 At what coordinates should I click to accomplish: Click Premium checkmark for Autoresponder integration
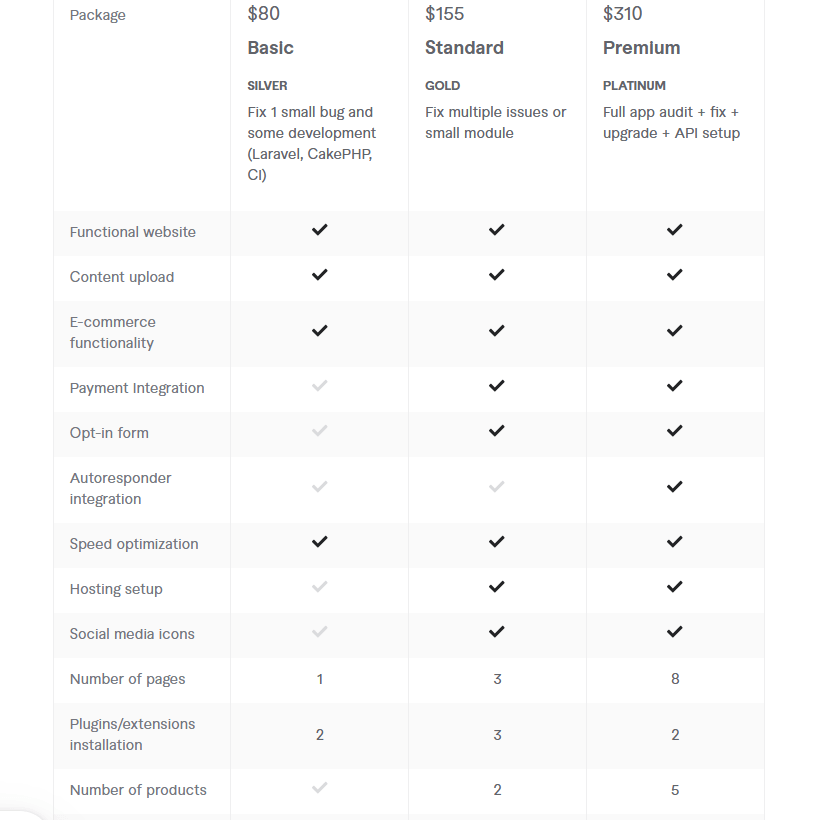coord(675,487)
